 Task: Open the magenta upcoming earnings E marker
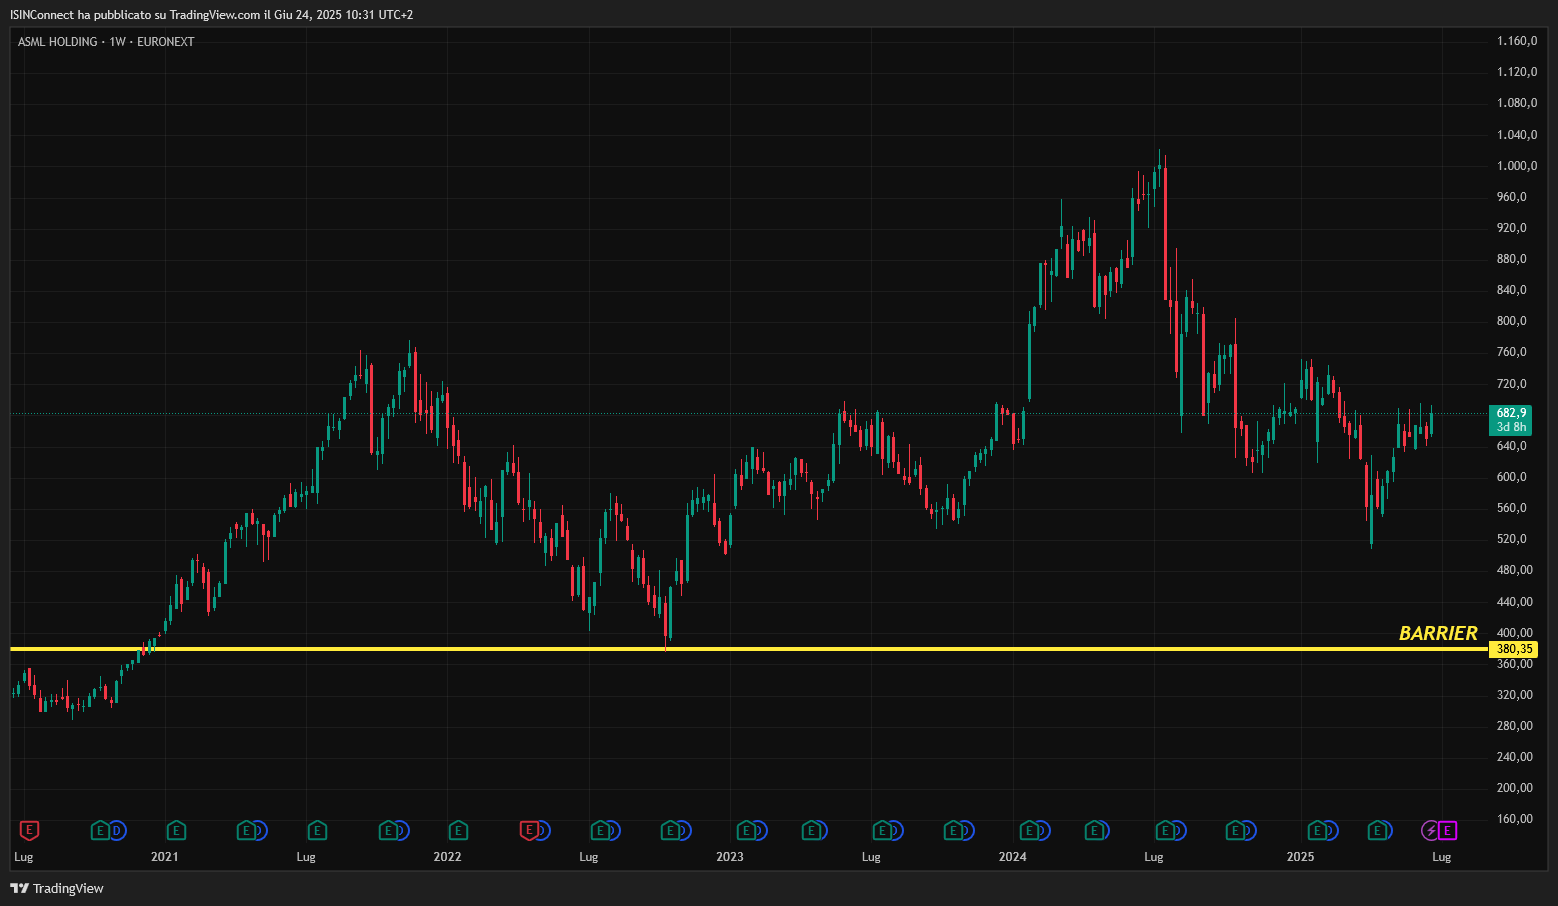point(1448,830)
